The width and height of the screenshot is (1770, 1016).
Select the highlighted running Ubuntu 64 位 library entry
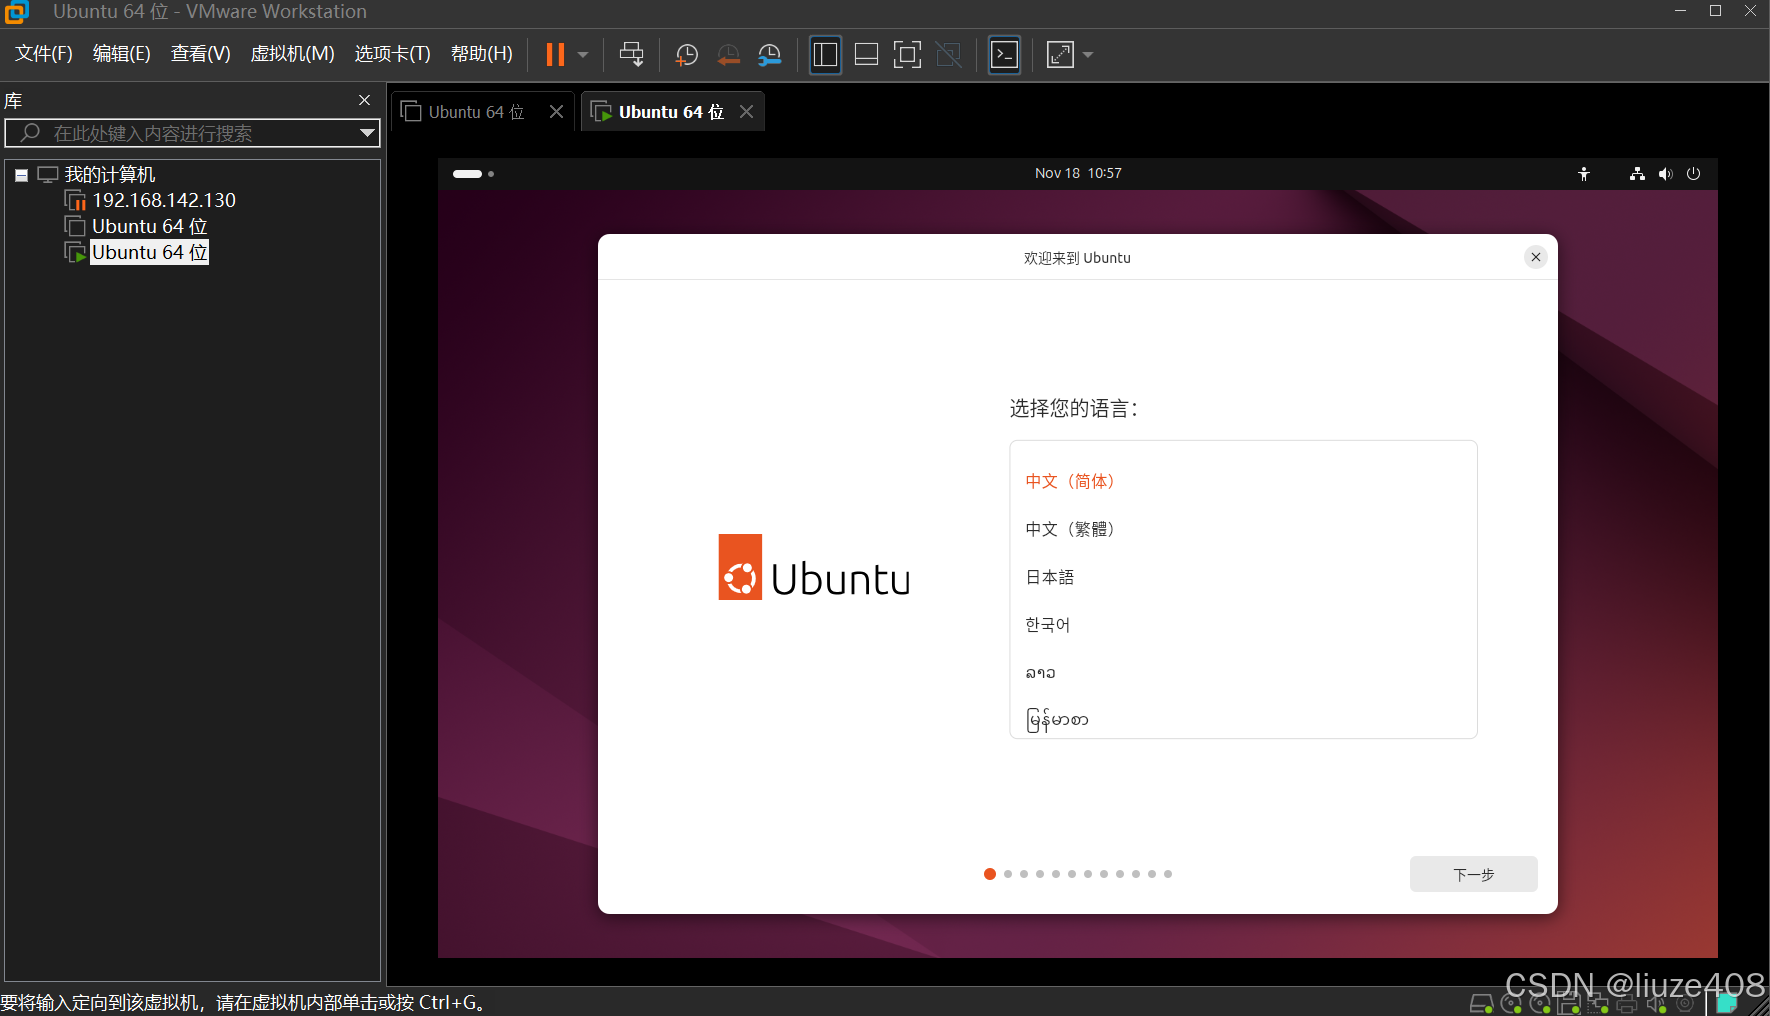tap(149, 252)
